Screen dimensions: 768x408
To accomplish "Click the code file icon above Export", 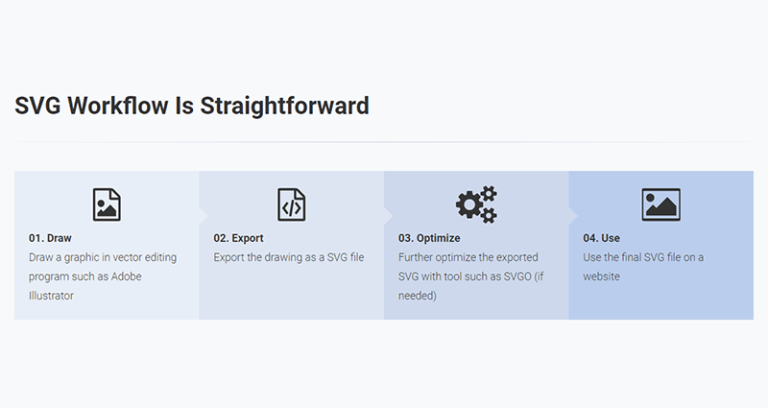I will (291, 204).
